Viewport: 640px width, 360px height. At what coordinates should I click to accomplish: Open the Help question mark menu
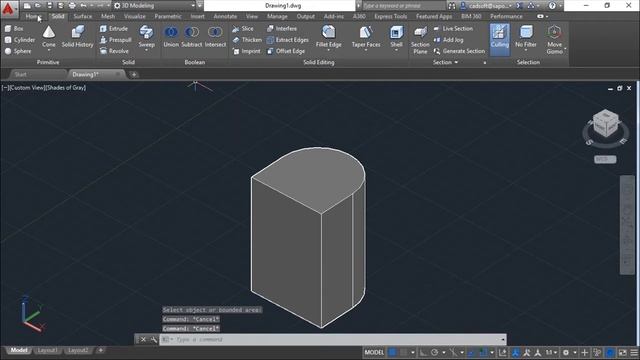tap(552, 6)
